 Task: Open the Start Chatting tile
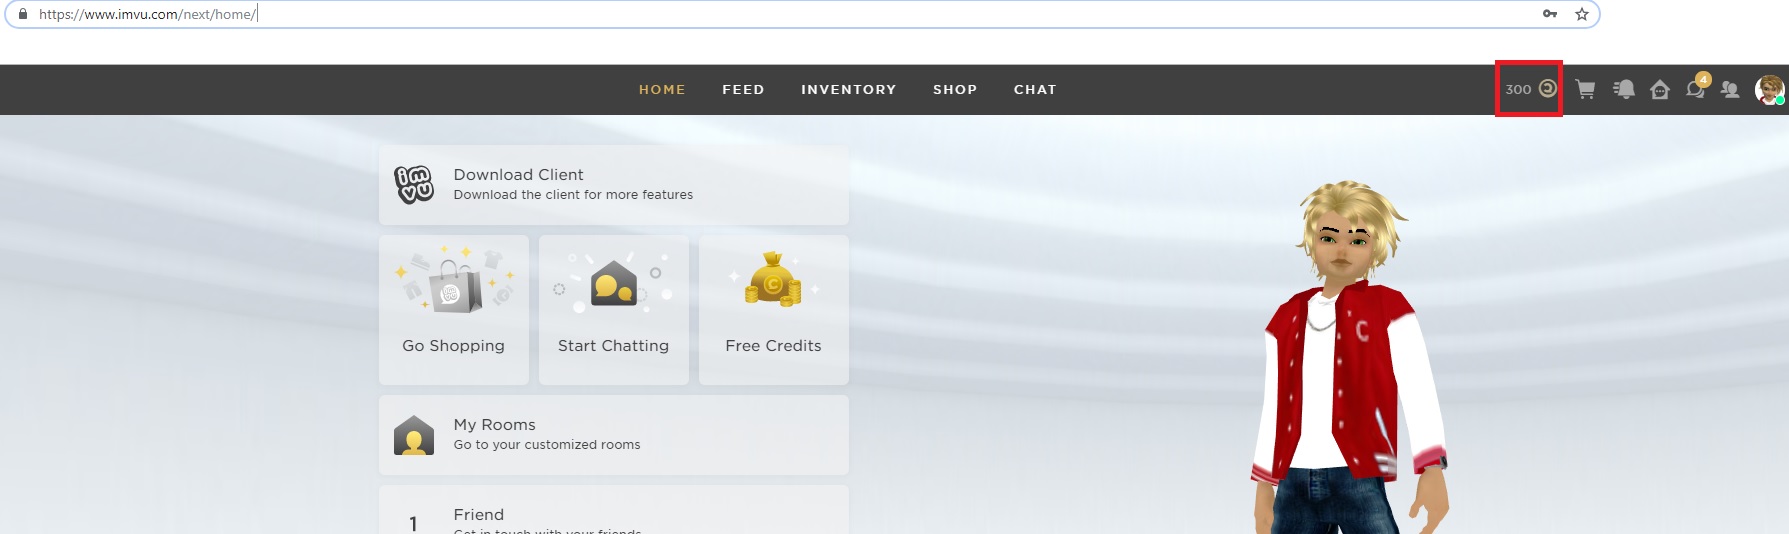point(614,310)
